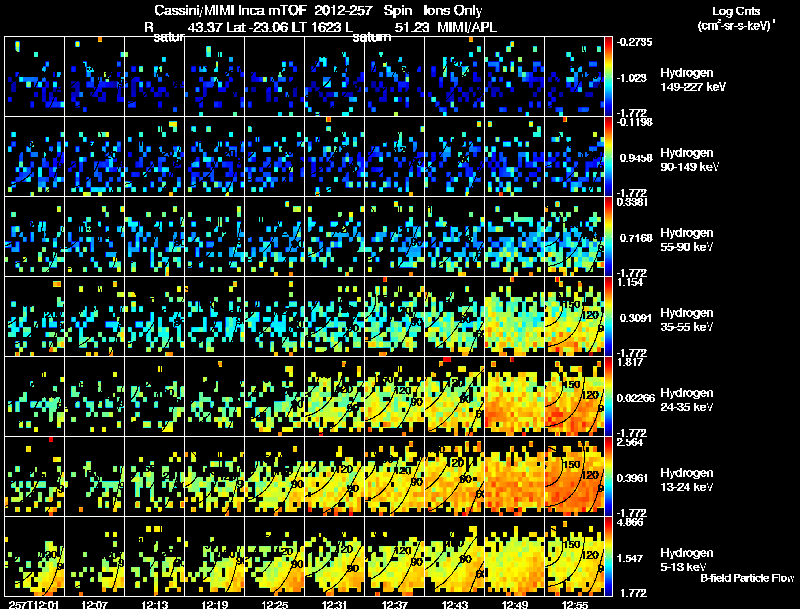This screenshot has width=800, height=609.
Task: Click the 150 pitch-angle contour label in 13-24 keV row
Action: [x=571, y=464]
